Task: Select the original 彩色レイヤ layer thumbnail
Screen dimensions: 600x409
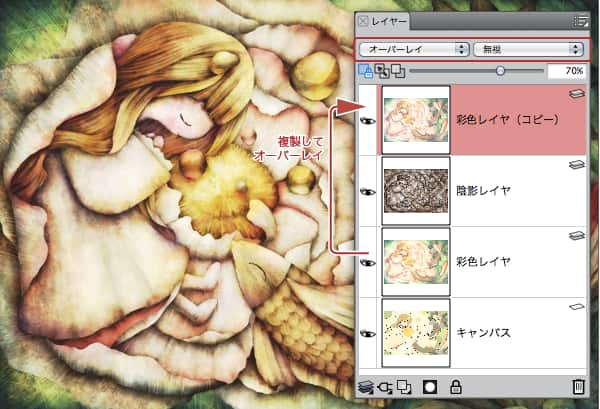Action: (x=416, y=262)
